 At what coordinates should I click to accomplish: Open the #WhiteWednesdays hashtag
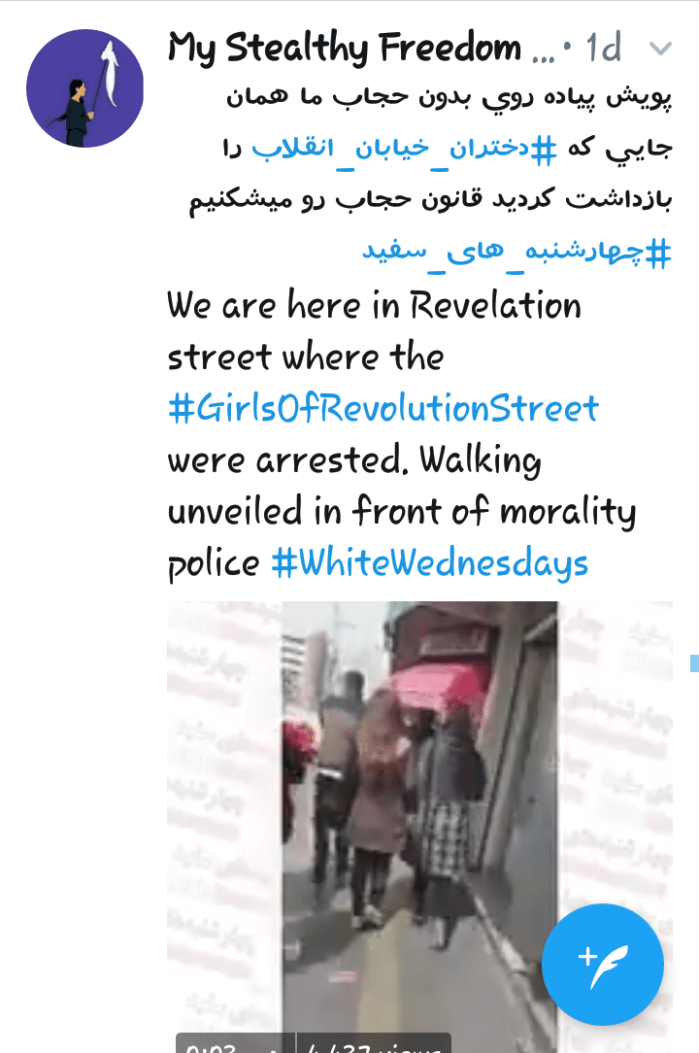coord(430,563)
